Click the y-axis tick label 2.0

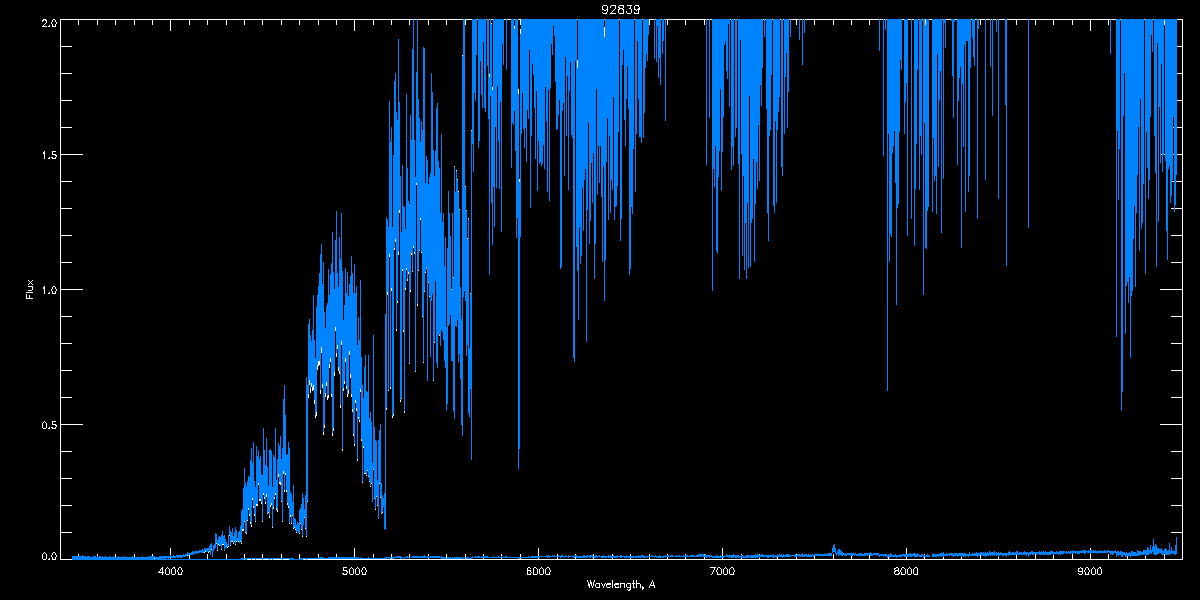point(47,22)
